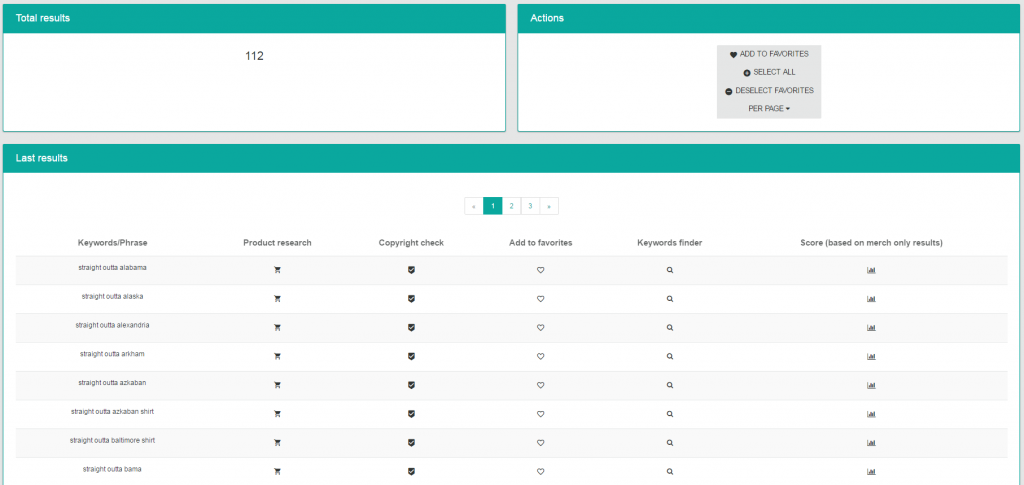View score chart for baltimore shirt row
This screenshot has width=1024, height=485.
(871, 443)
